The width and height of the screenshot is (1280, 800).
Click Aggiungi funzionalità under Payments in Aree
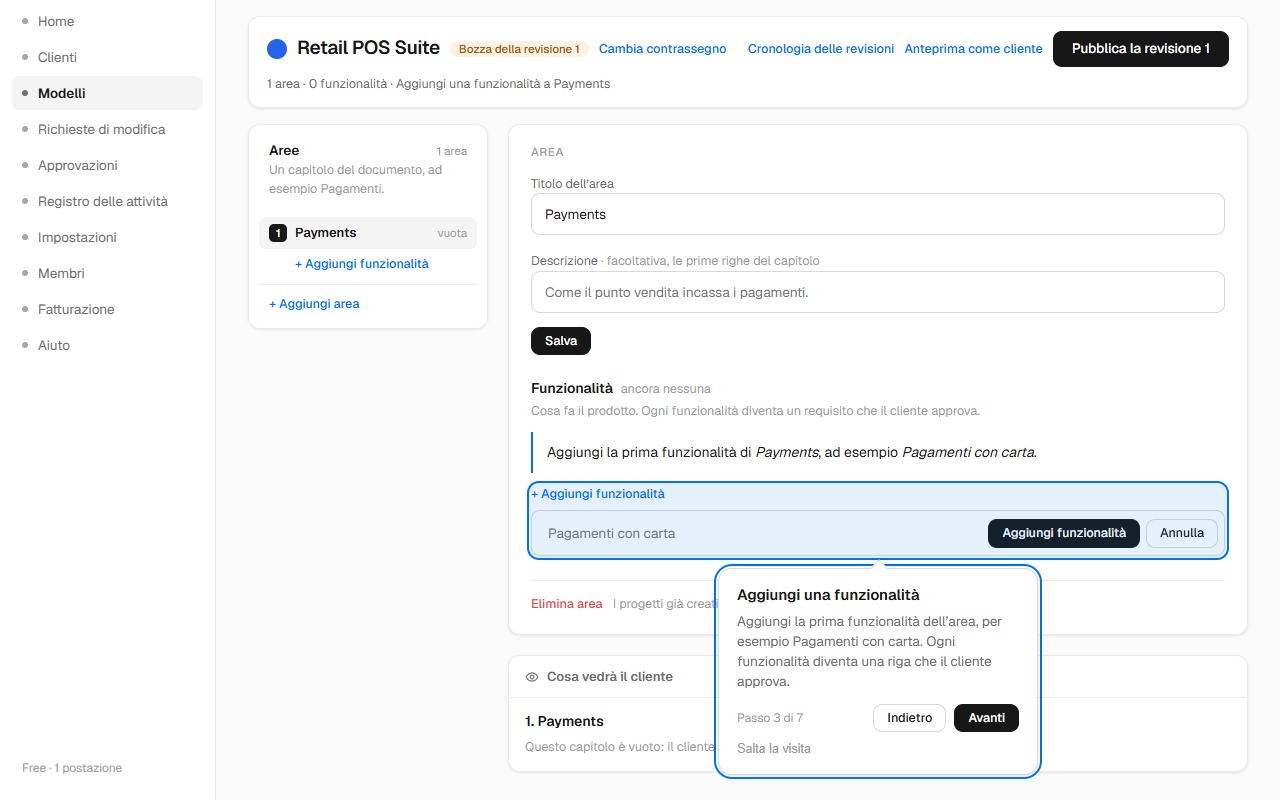(362, 264)
